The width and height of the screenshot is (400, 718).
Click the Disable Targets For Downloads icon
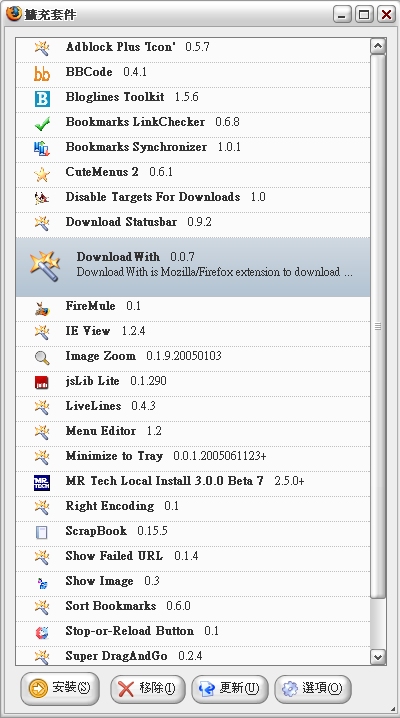click(x=42, y=198)
